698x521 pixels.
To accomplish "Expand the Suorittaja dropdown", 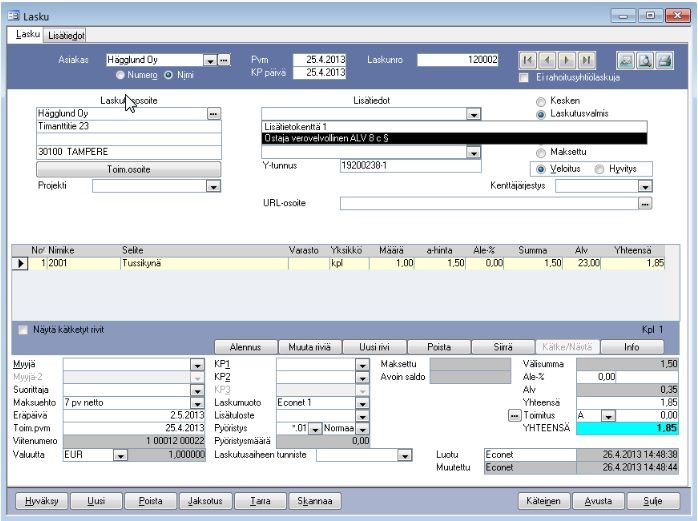I will coord(197,391).
